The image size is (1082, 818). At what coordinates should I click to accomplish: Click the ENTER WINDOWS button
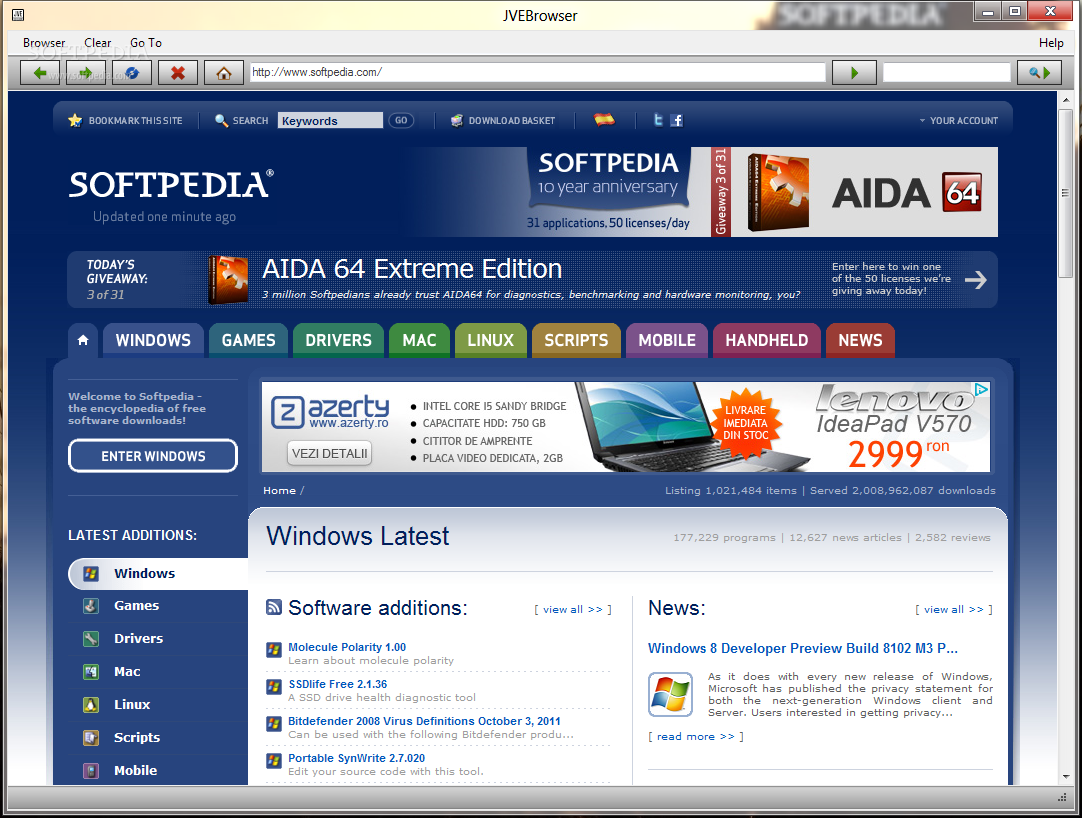click(x=153, y=456)
